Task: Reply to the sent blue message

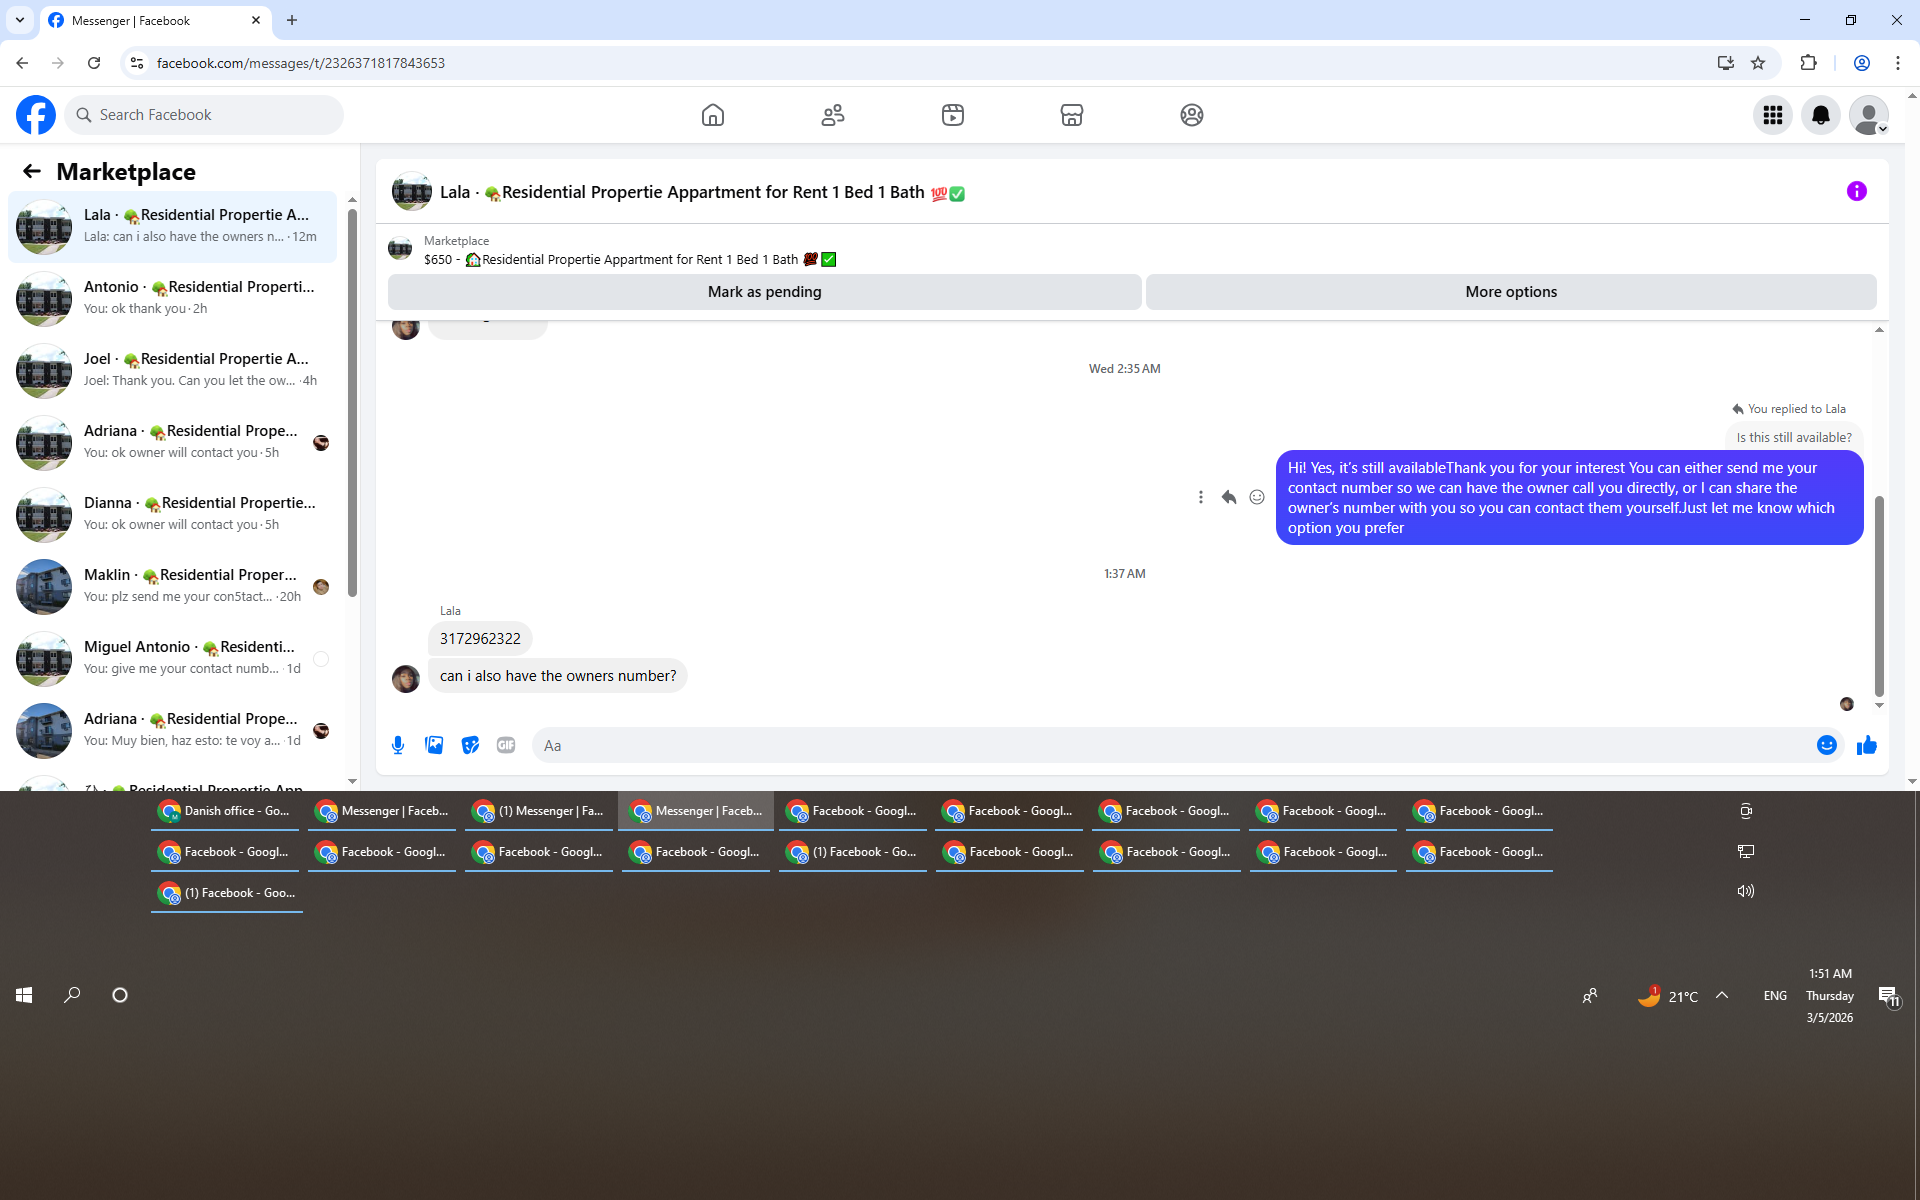Action: [1229, 497]
